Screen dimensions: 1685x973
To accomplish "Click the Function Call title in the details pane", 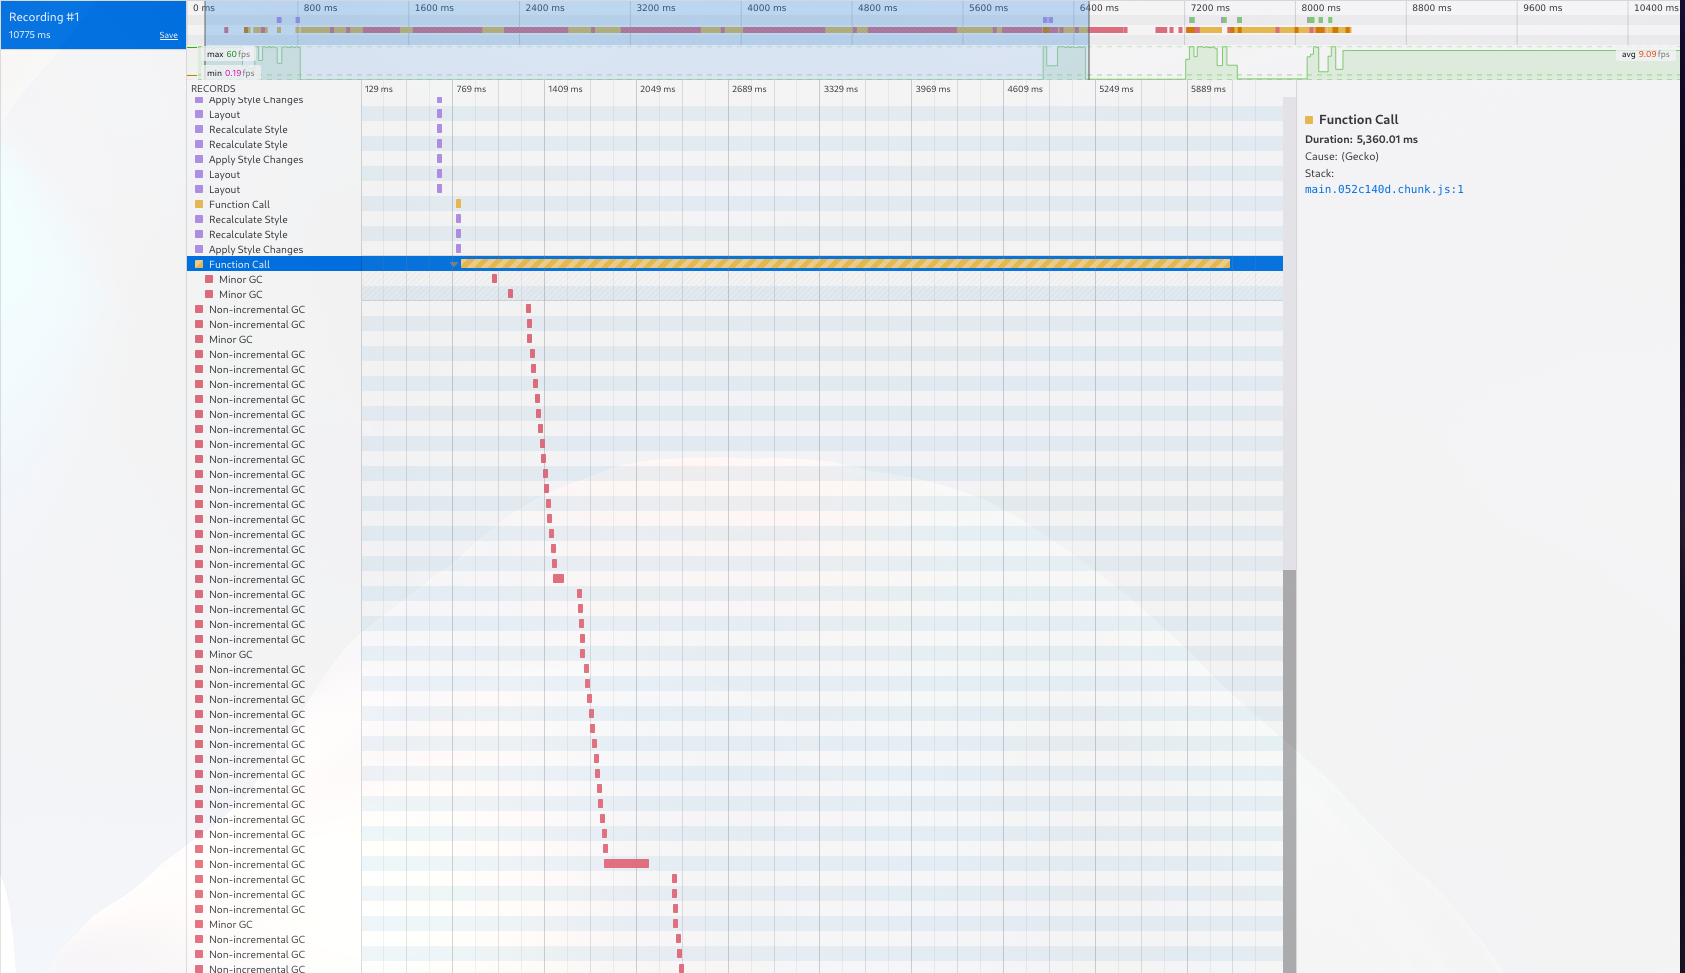I will (1358, 120).
